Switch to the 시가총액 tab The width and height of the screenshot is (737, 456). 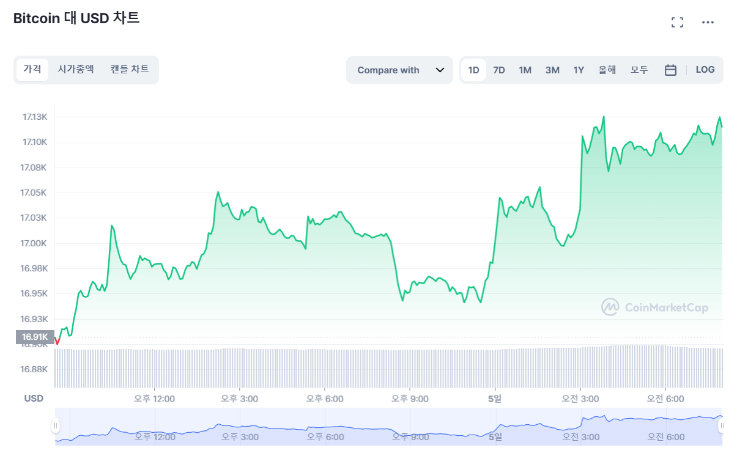(x=76, y=69)
